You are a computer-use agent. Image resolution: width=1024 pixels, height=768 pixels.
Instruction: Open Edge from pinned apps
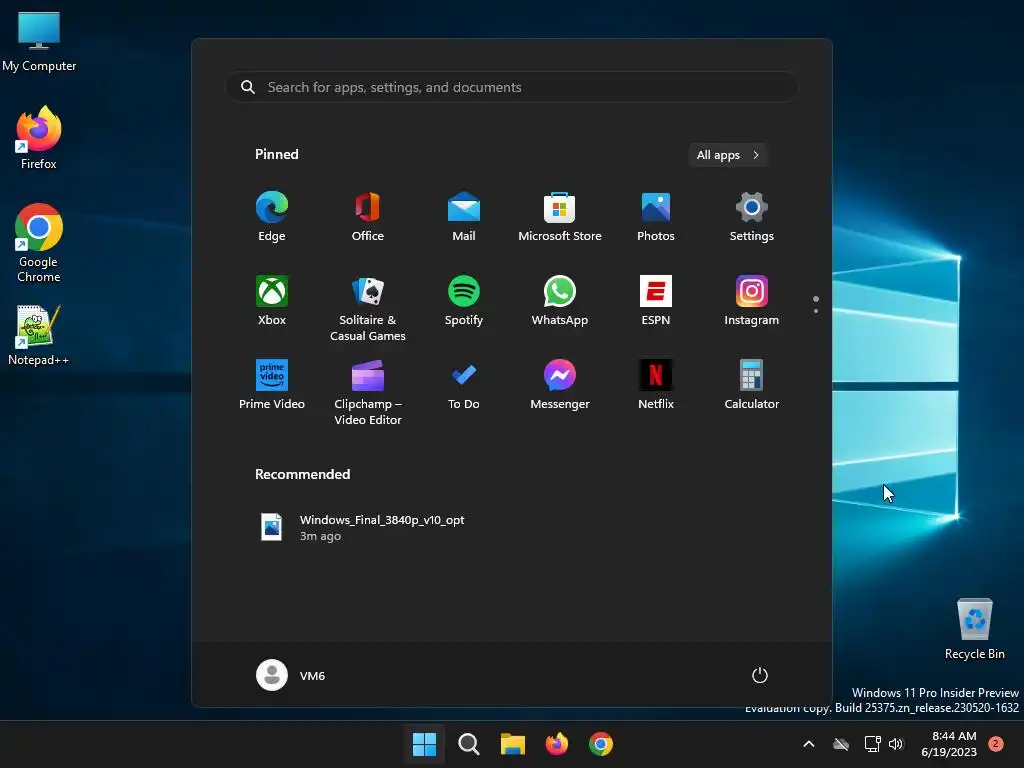tap(272, 217)
